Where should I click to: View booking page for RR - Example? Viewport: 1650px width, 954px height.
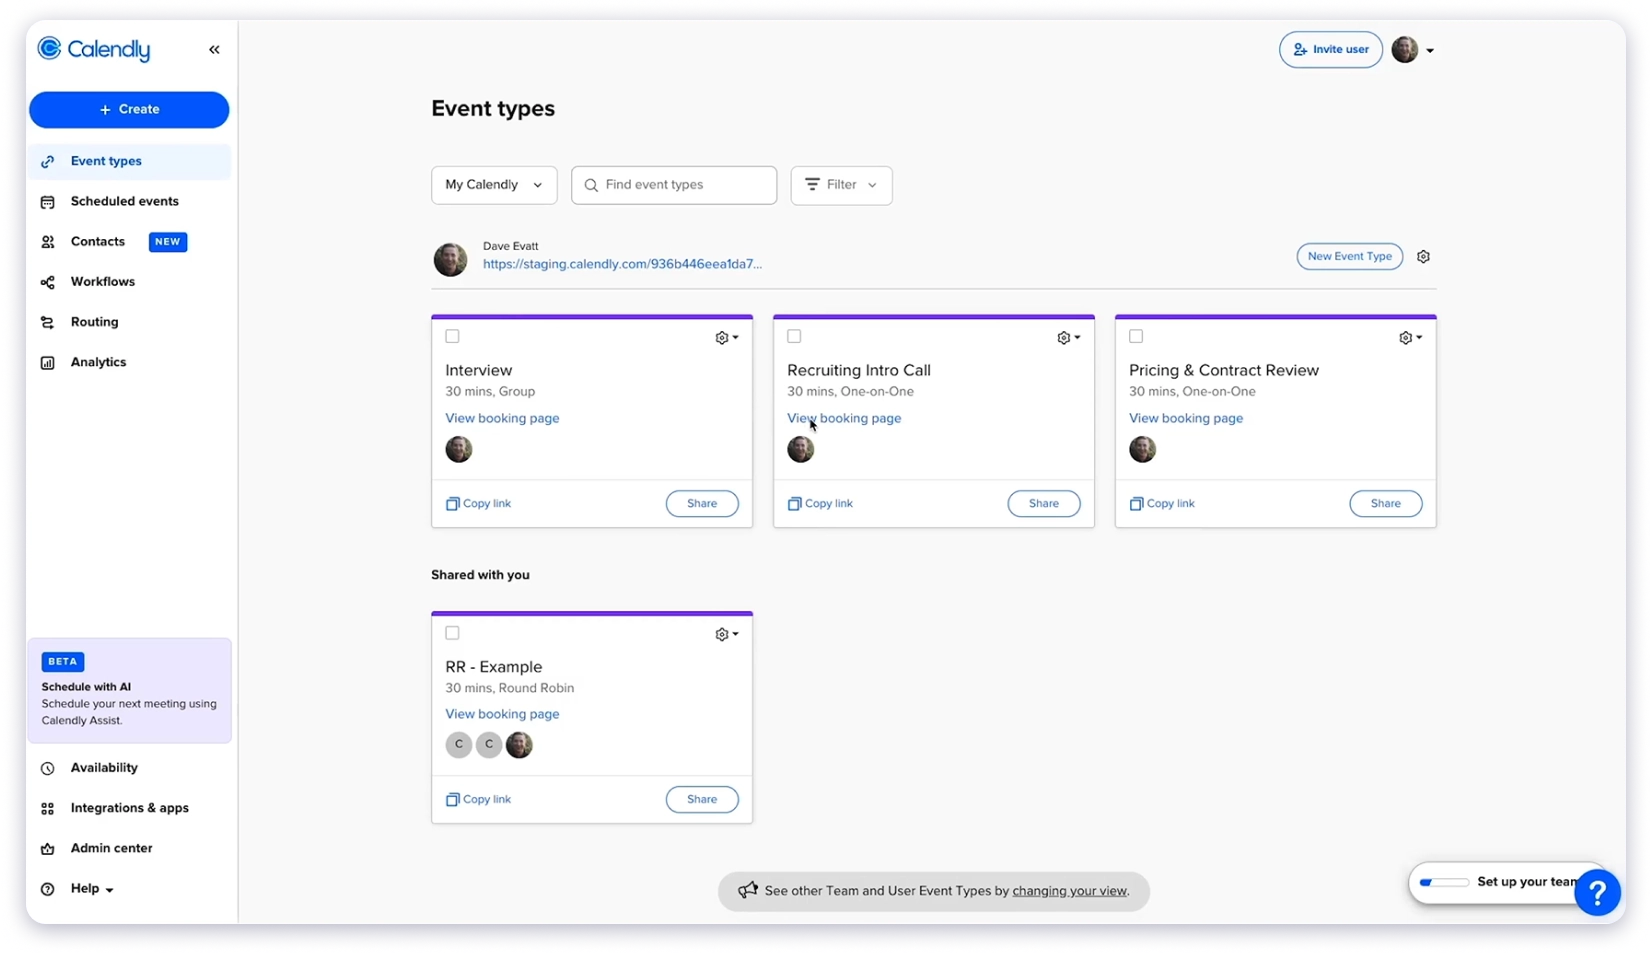click(502, 714)
